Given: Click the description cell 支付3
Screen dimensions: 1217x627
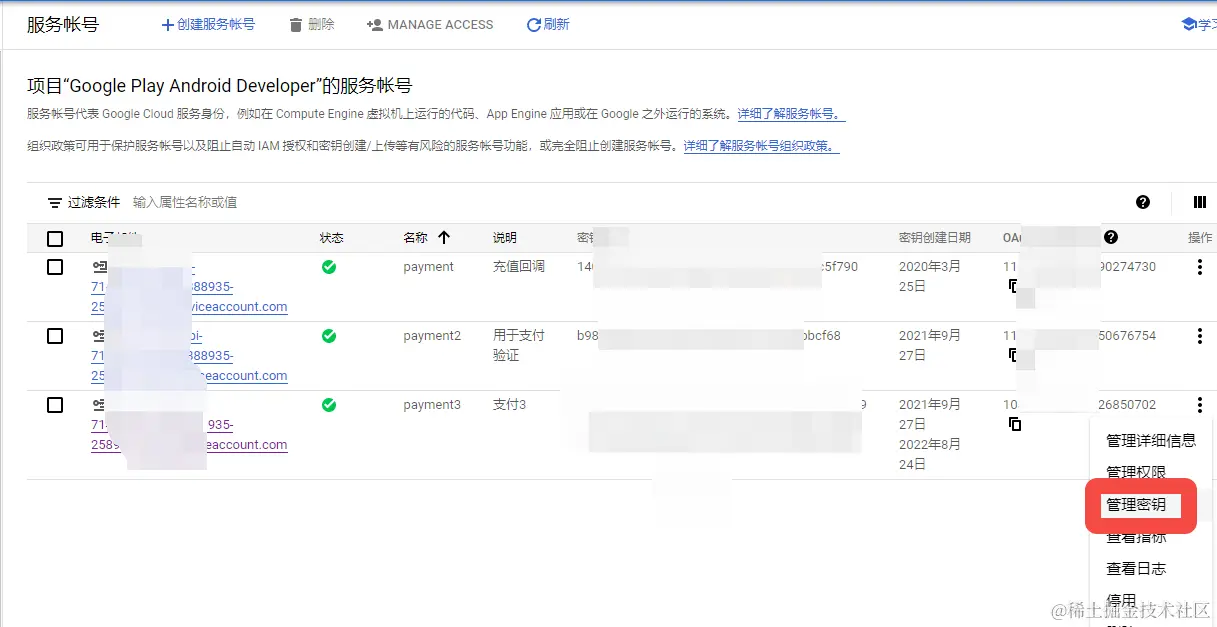Looking at the screenshot, I should click(x=509, y=405).
